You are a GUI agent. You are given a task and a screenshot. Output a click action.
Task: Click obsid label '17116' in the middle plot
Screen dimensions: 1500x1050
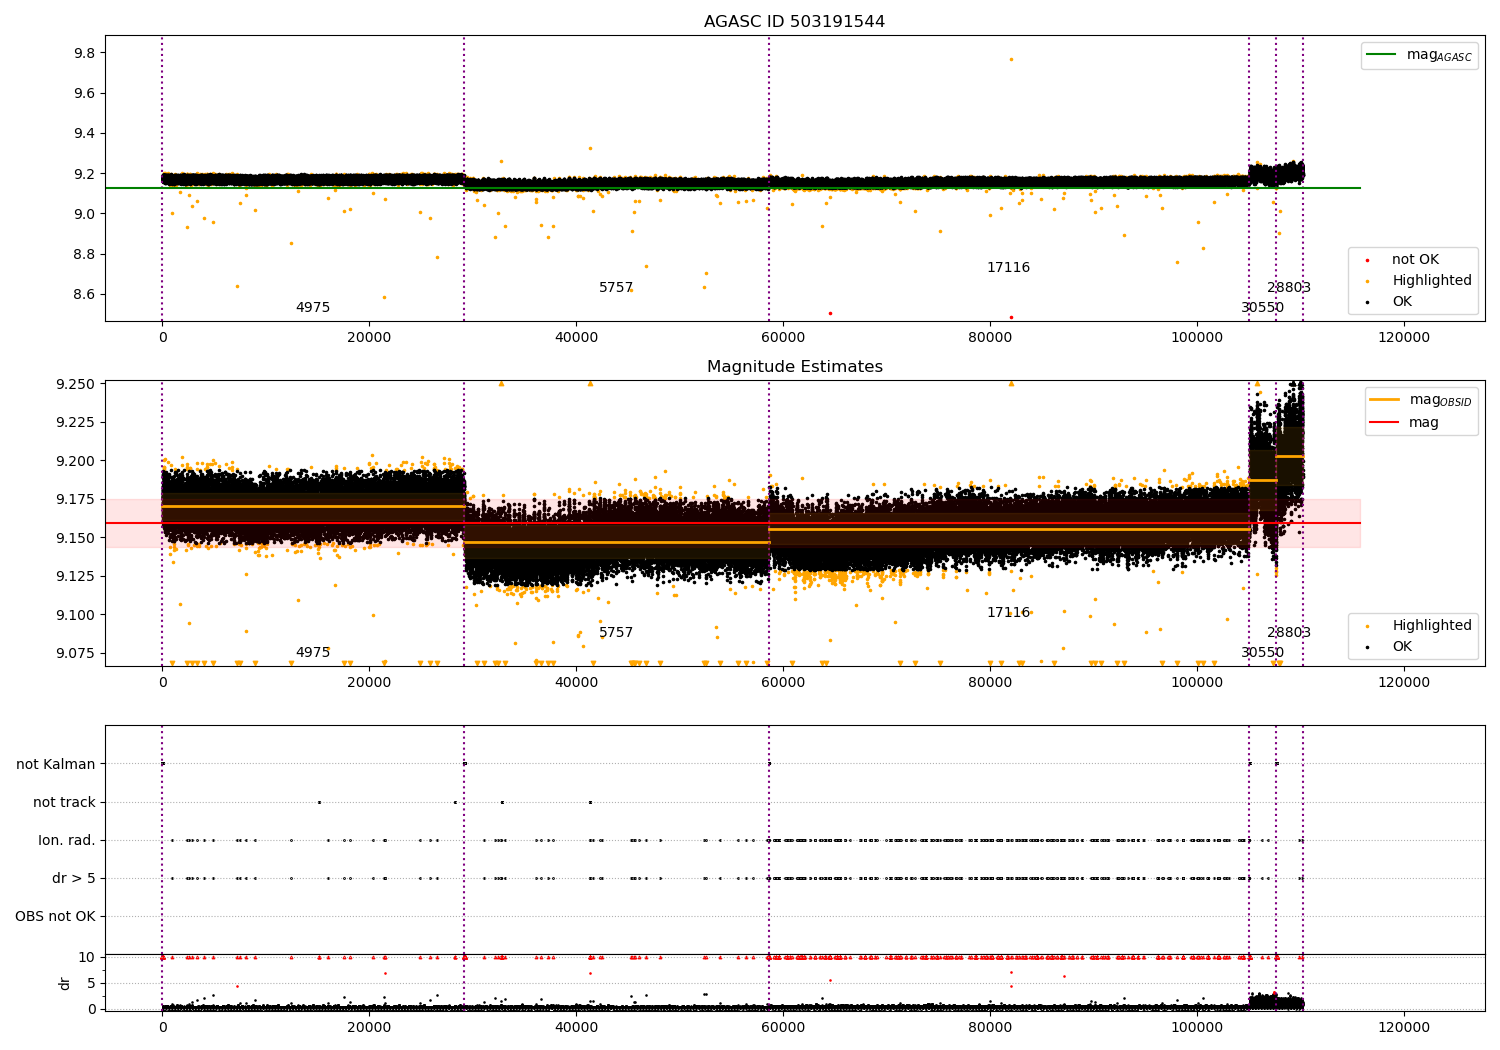1008,613
